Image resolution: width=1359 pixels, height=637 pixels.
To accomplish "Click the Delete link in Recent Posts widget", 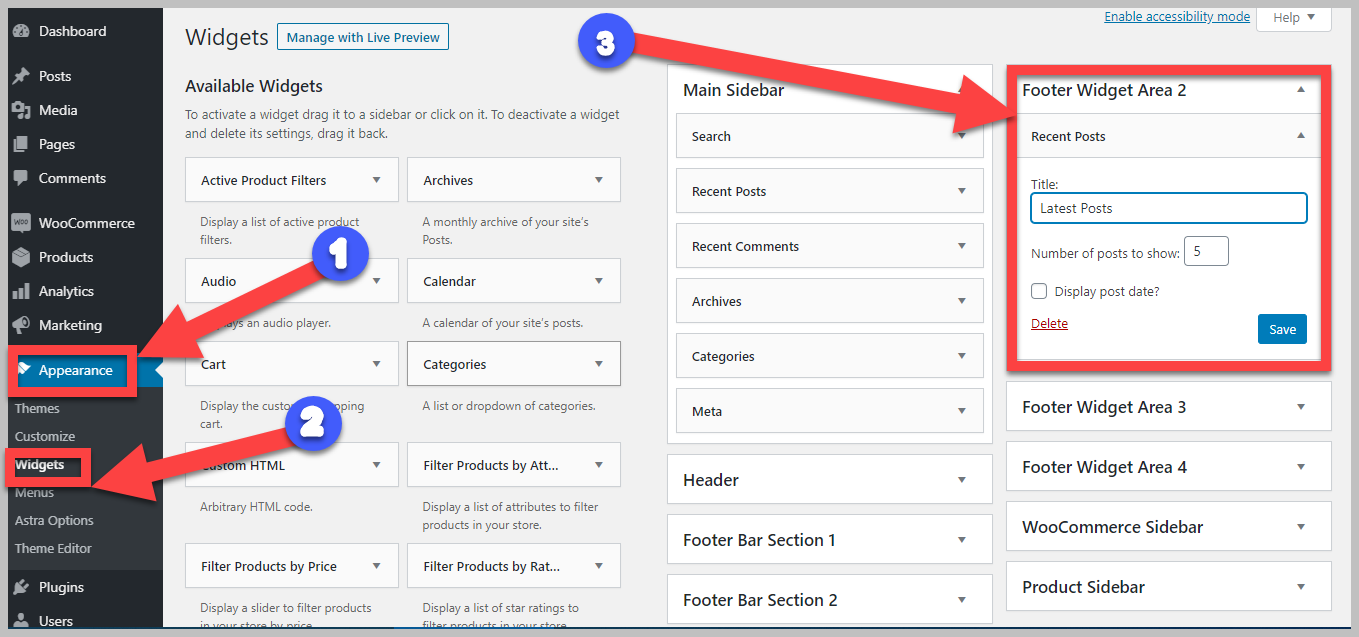I will coord(1049,323).
